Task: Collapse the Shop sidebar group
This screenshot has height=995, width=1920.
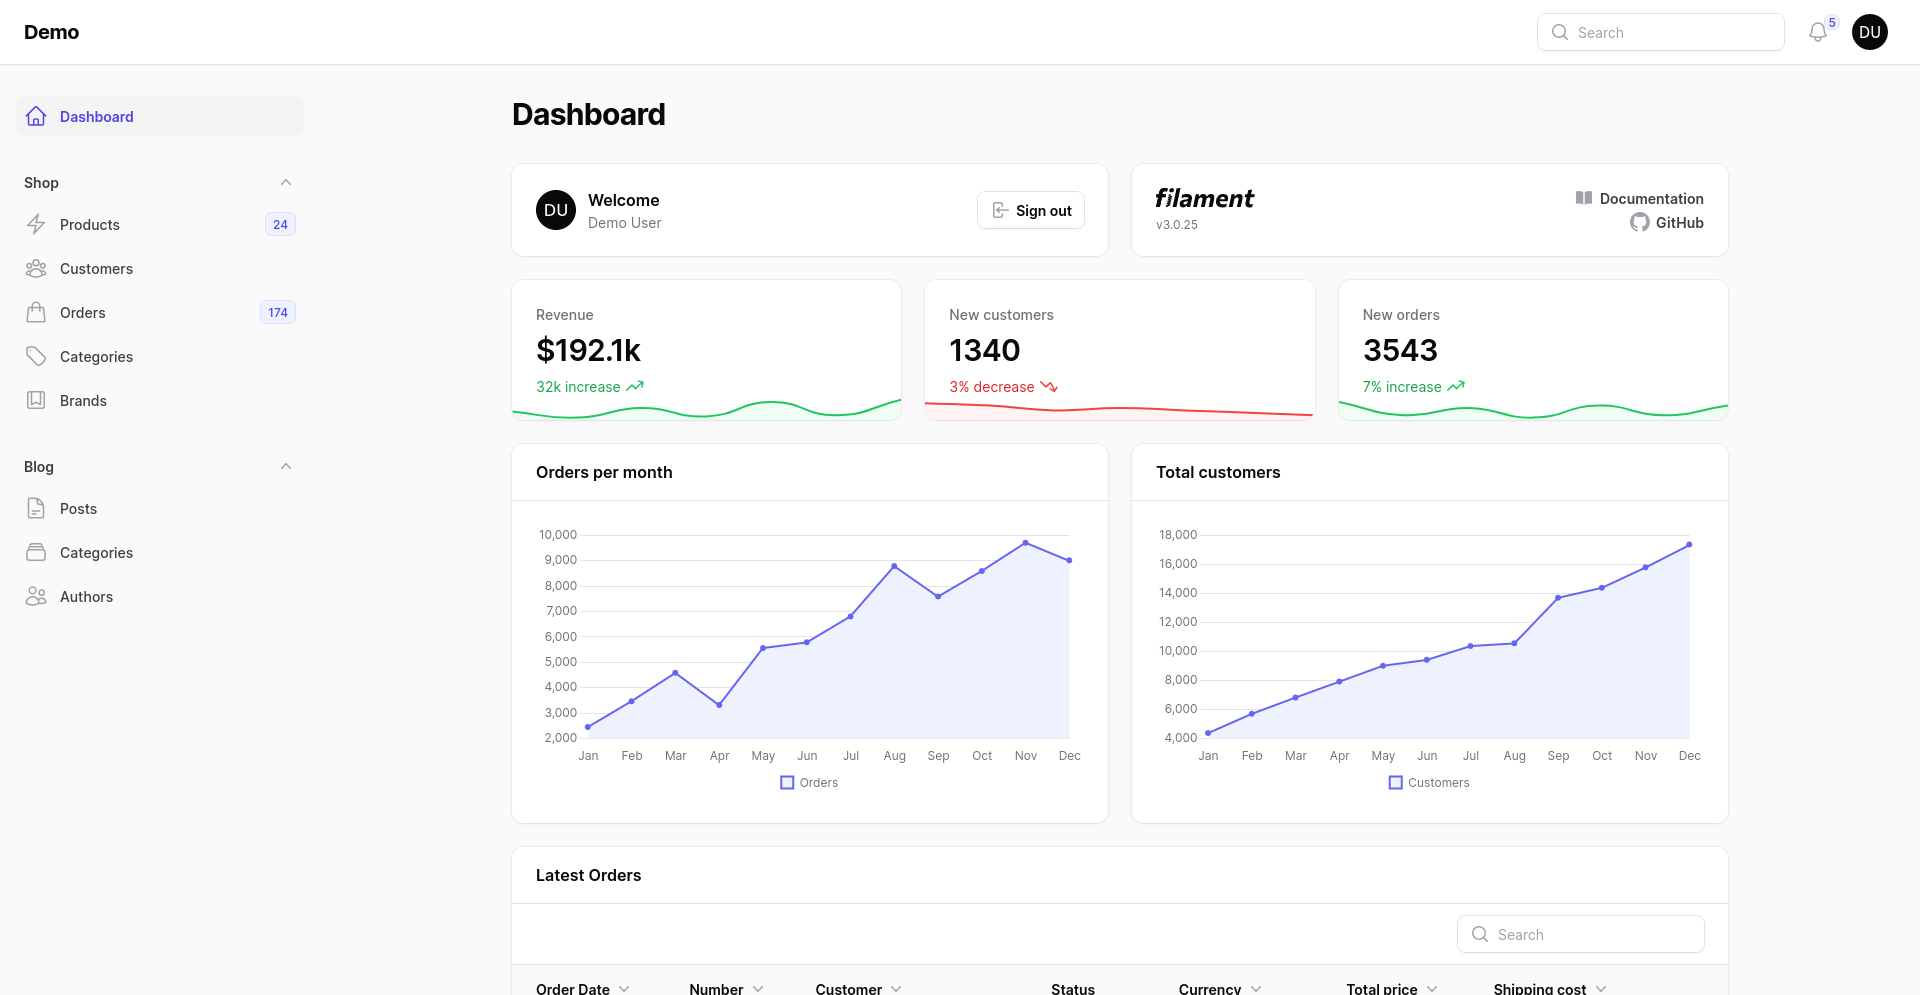Action: point(286,183)
